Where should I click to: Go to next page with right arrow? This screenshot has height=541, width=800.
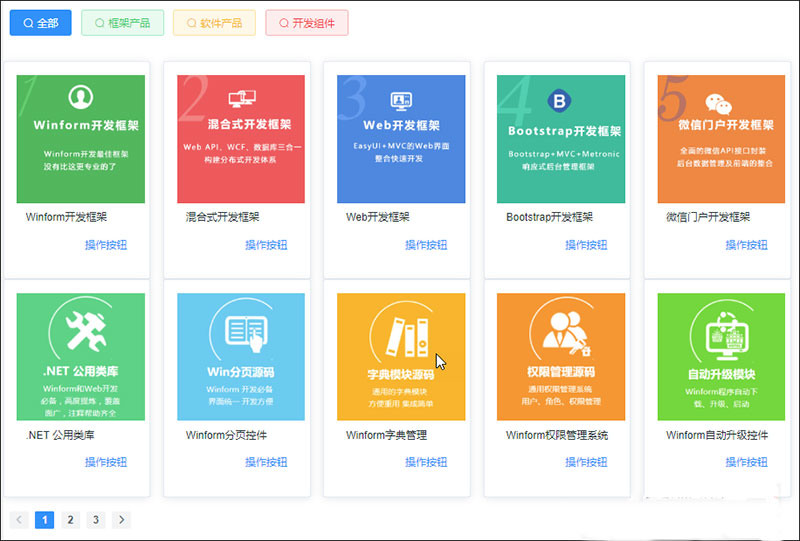pos(121,520)
